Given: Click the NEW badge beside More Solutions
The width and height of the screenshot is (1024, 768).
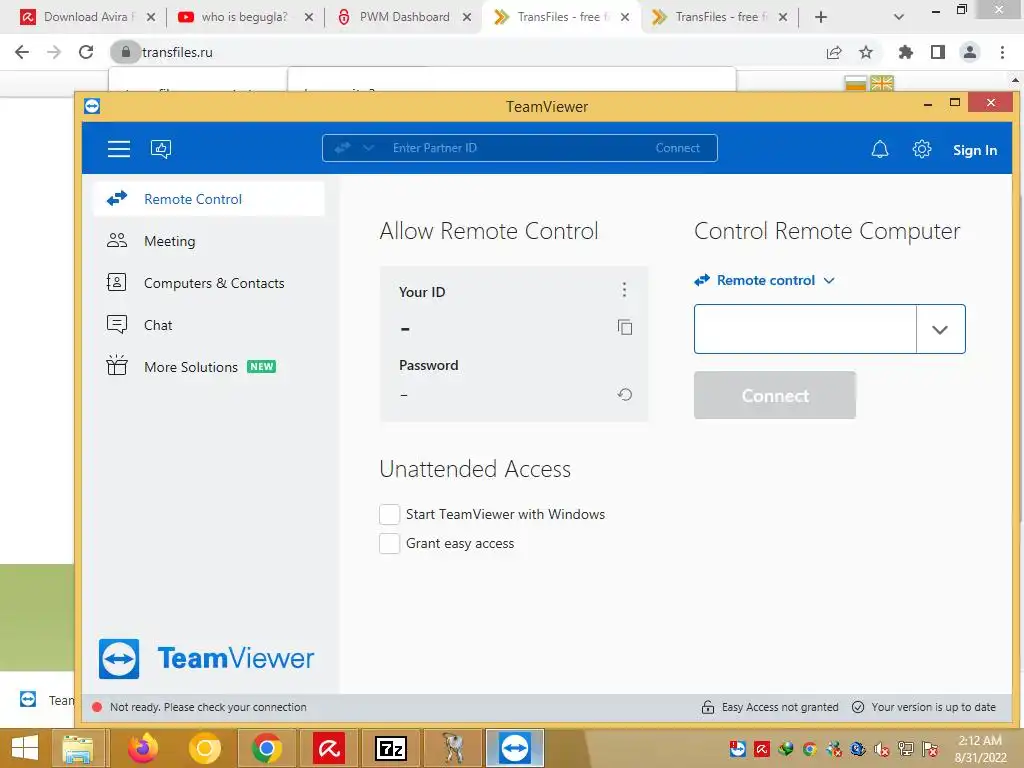Looking at the screenshot, I should (261, 366).
